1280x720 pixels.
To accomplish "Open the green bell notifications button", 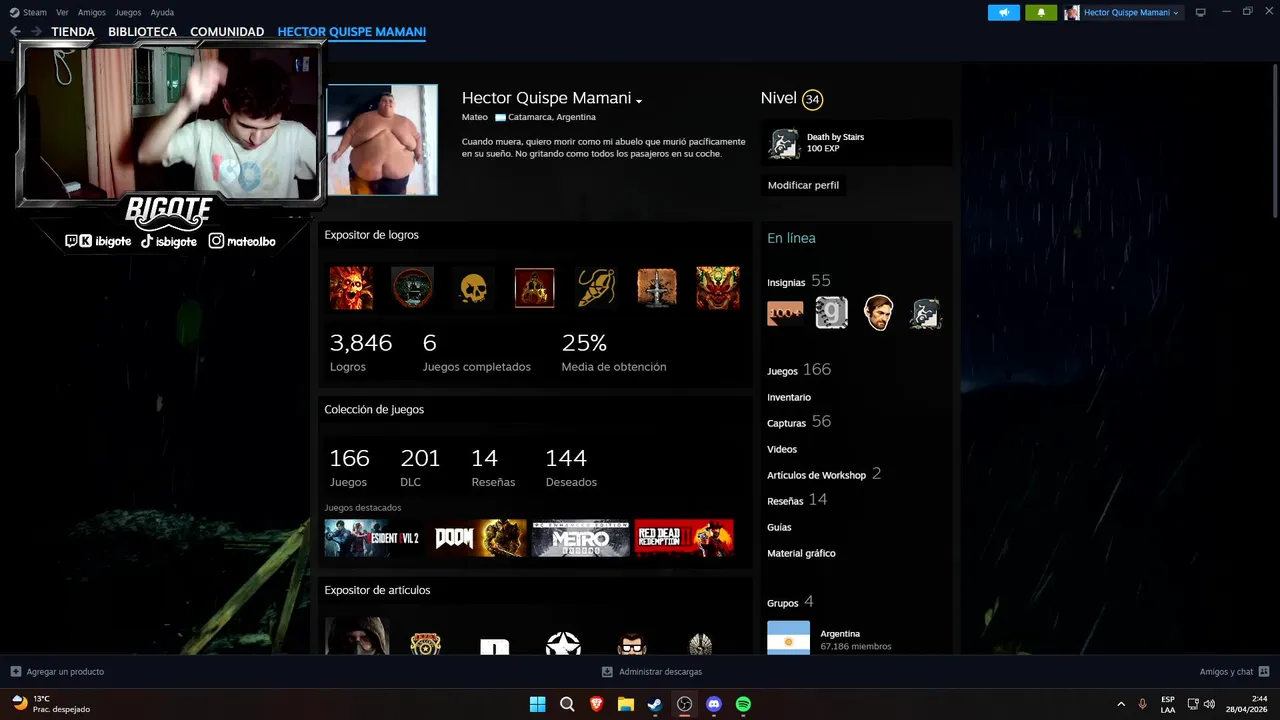I will pos(1041,12).
